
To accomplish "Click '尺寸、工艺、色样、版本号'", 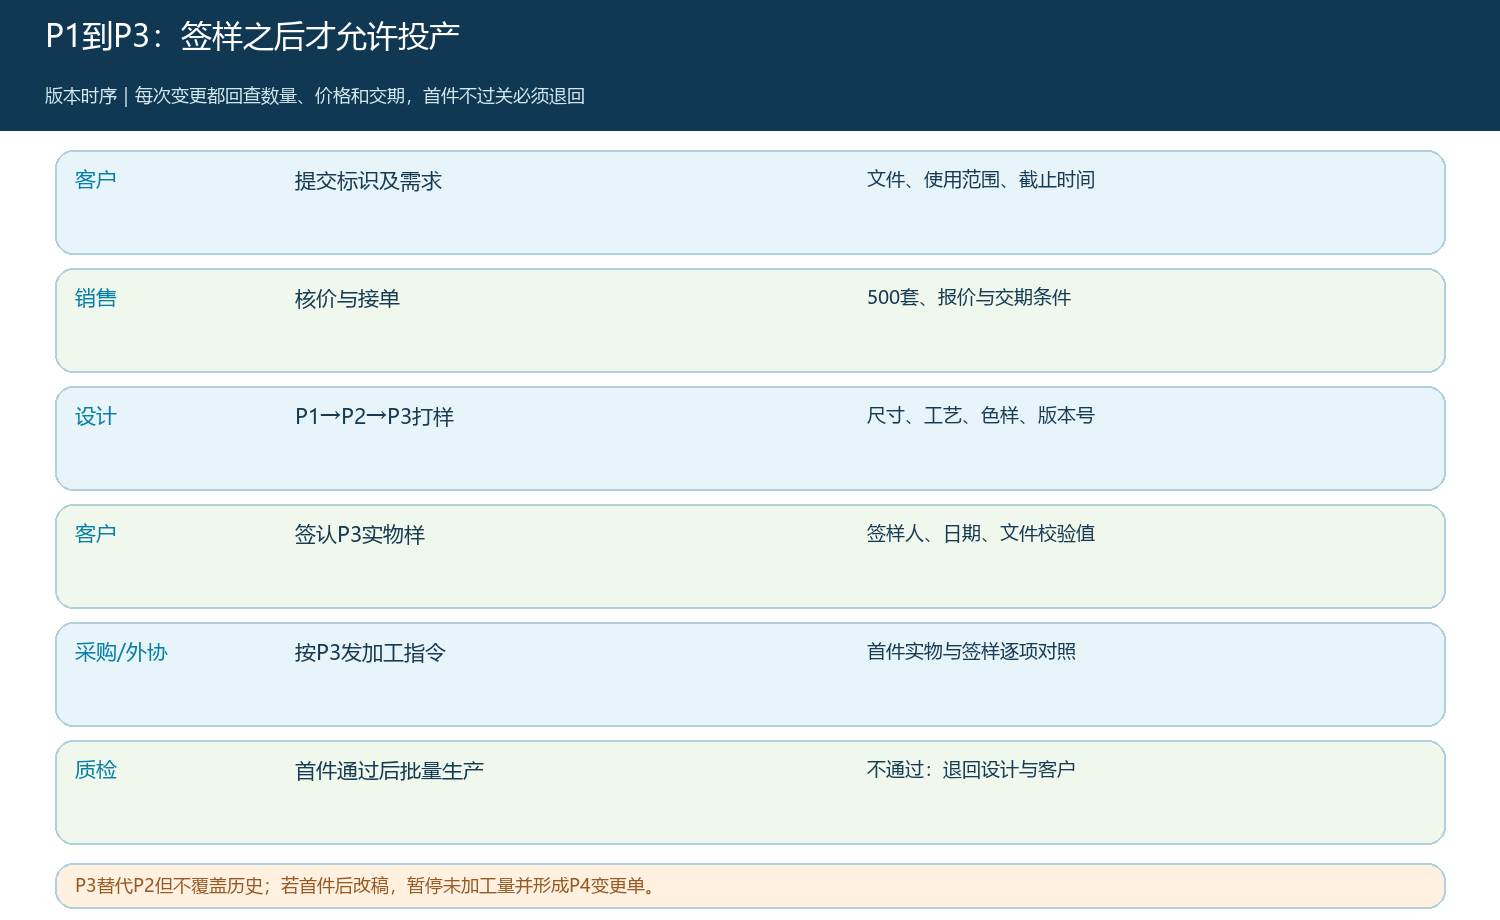I will tap(980, 416).
